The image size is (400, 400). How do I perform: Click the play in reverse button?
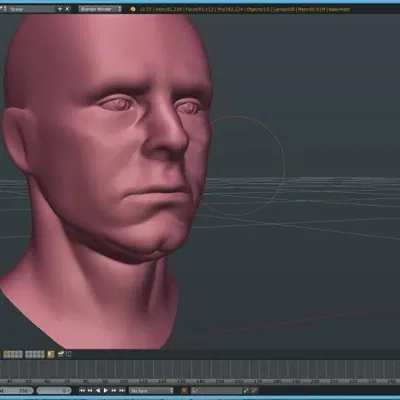(98, 390)
